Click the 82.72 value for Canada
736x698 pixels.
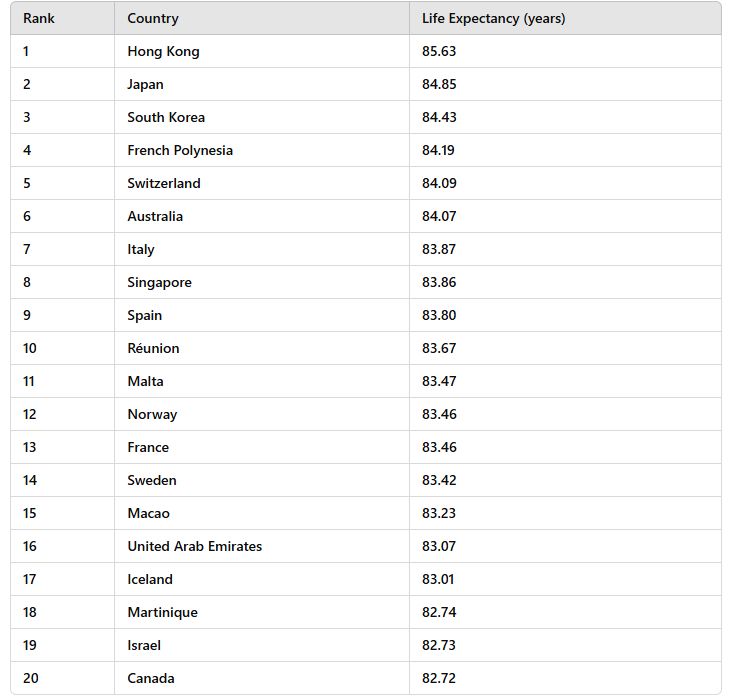(x=439, y=678)
